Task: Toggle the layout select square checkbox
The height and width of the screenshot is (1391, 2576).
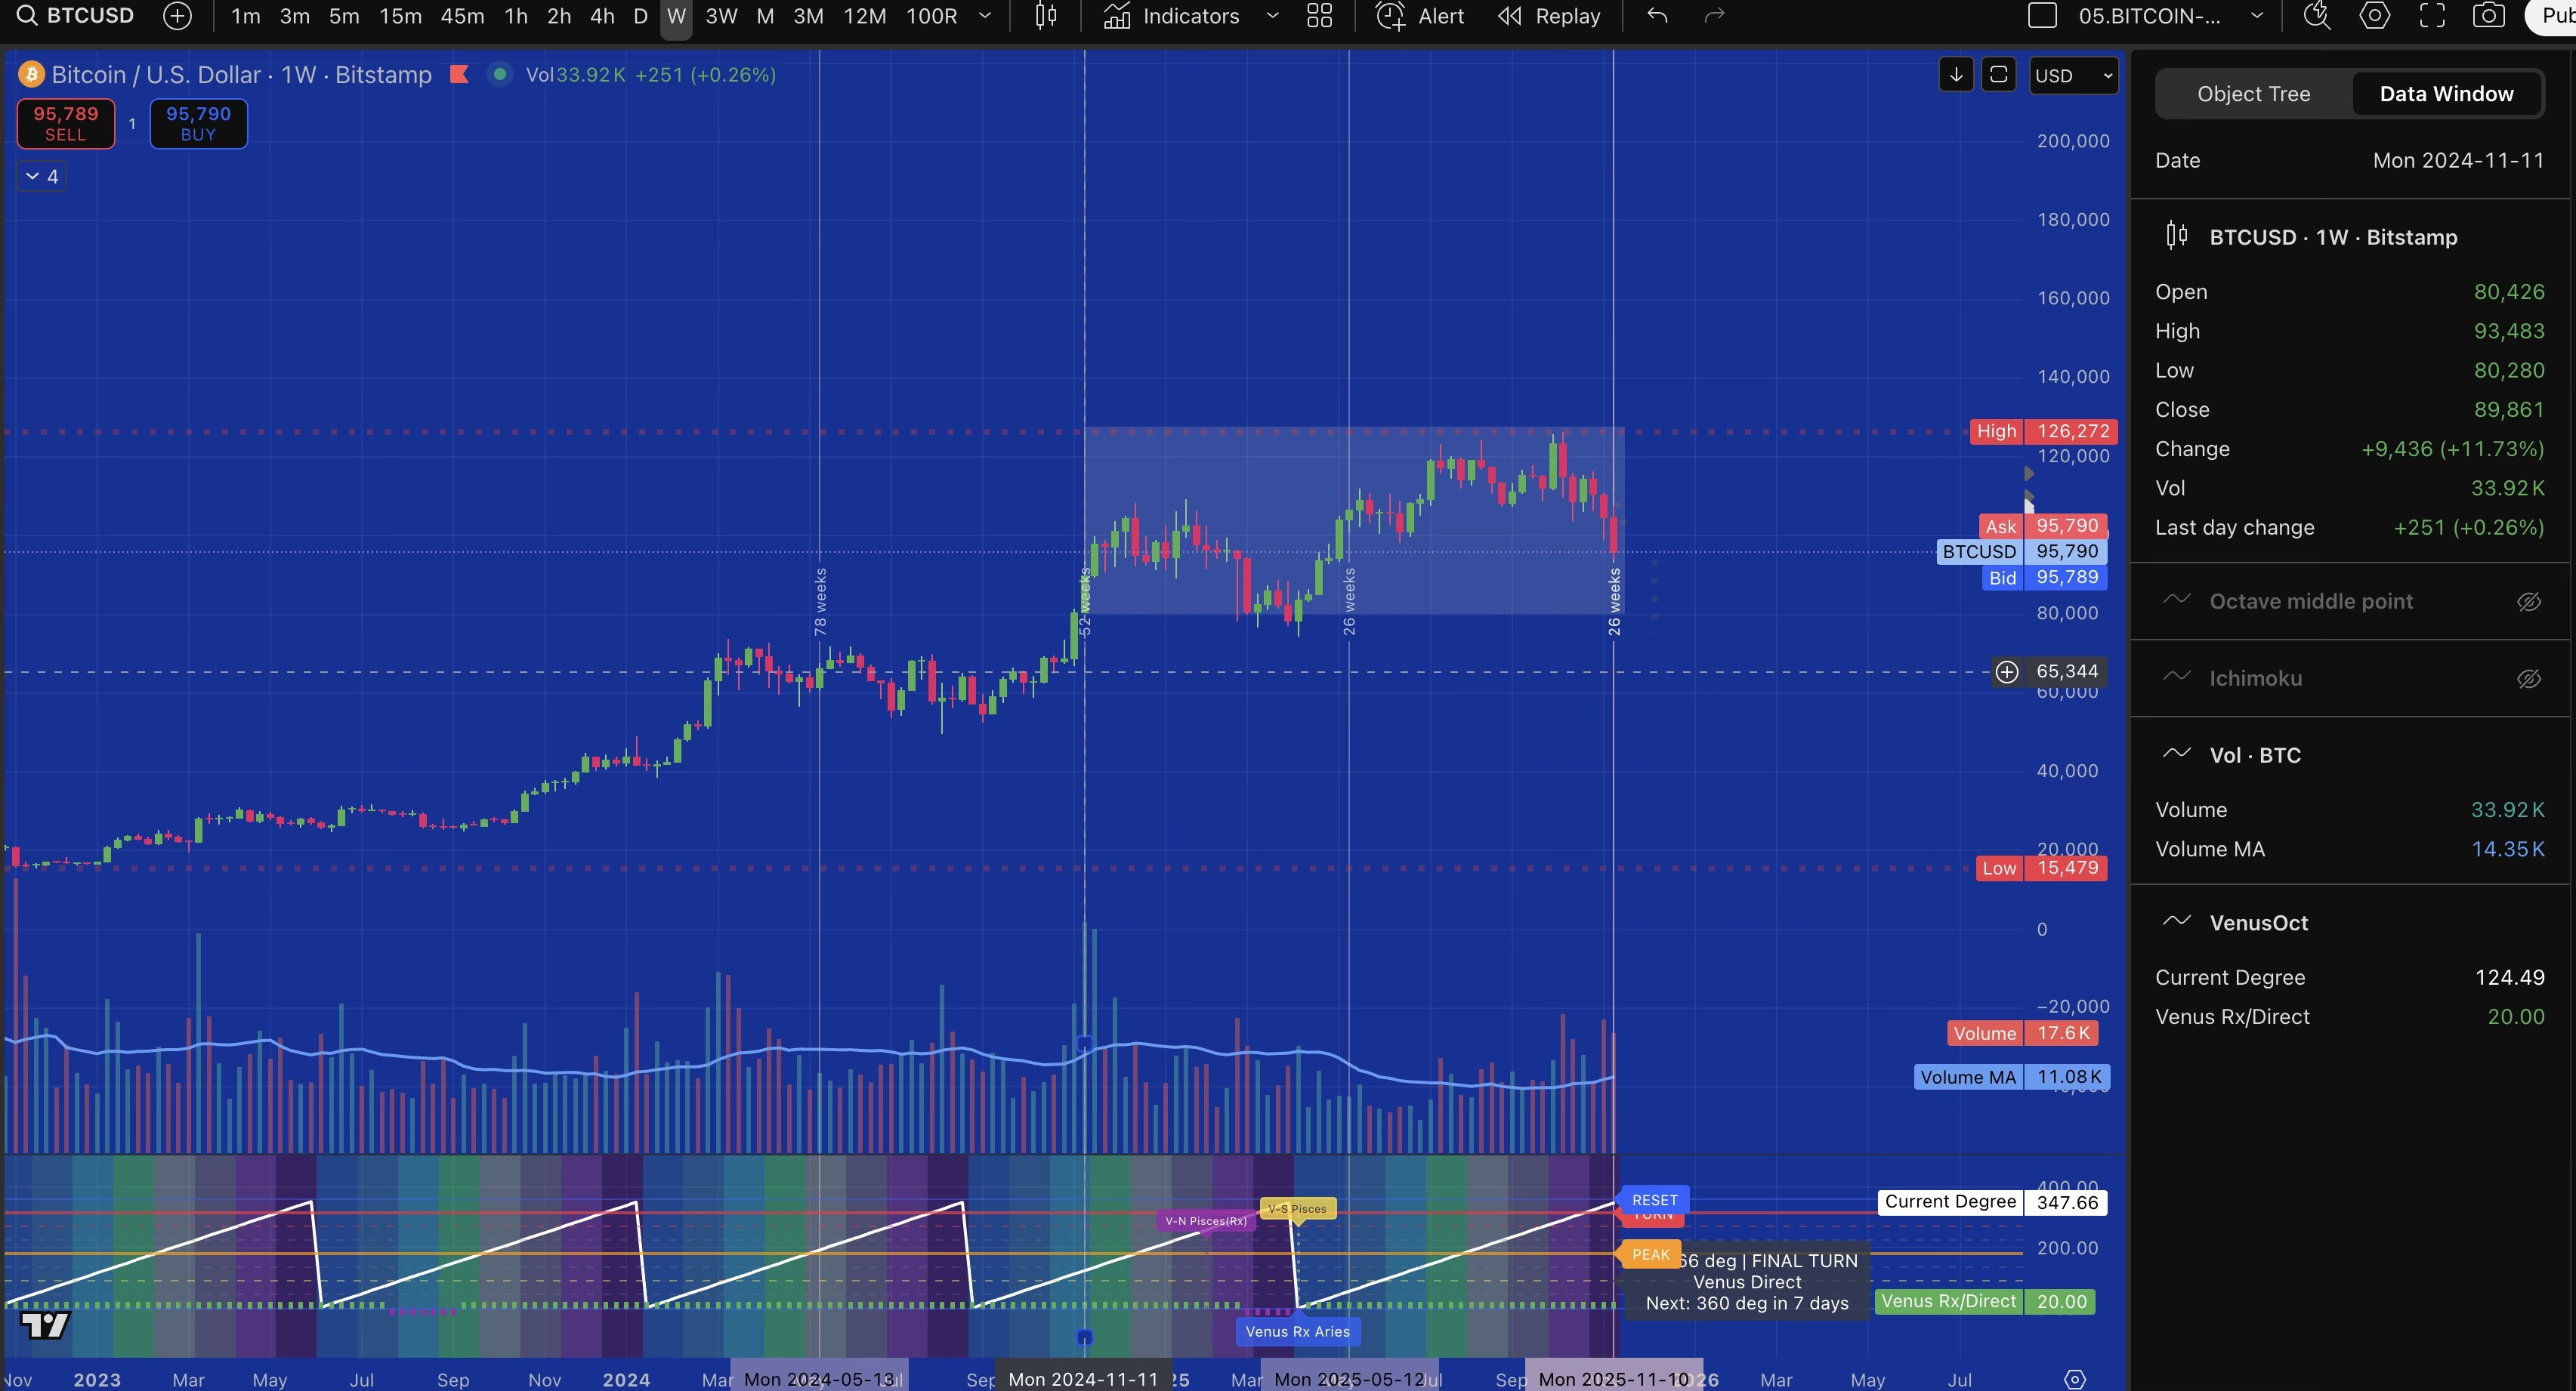Action: click(2042, 16)
